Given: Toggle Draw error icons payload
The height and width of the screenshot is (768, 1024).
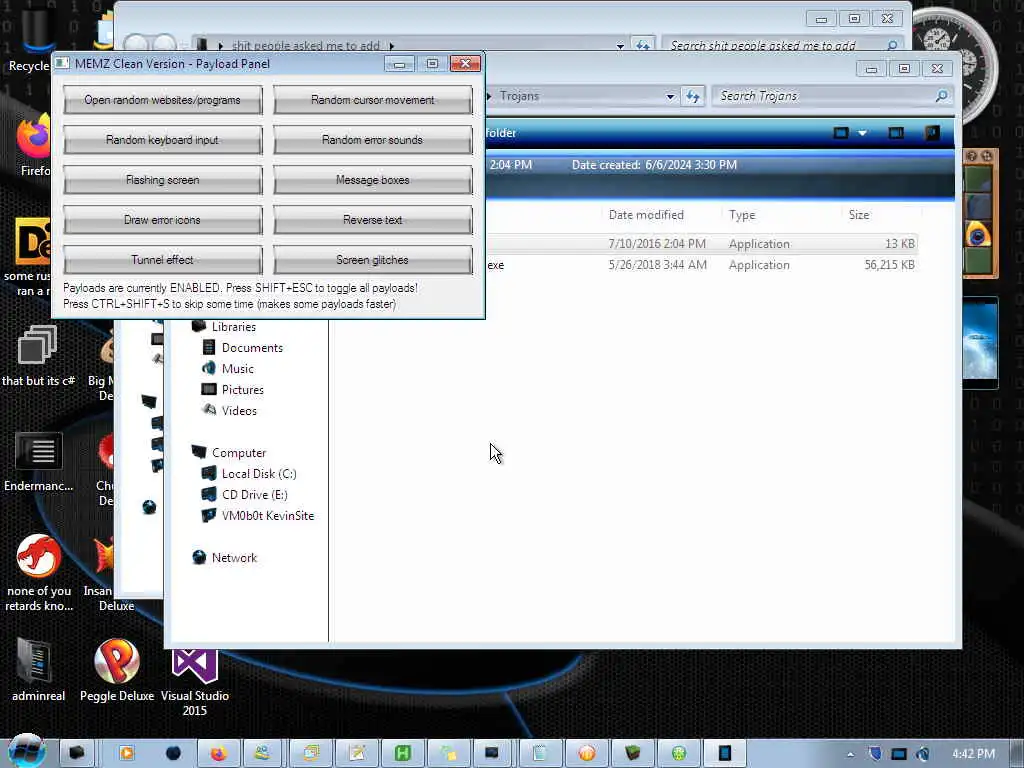Looking at the screenshot, I should click(163, 220).
